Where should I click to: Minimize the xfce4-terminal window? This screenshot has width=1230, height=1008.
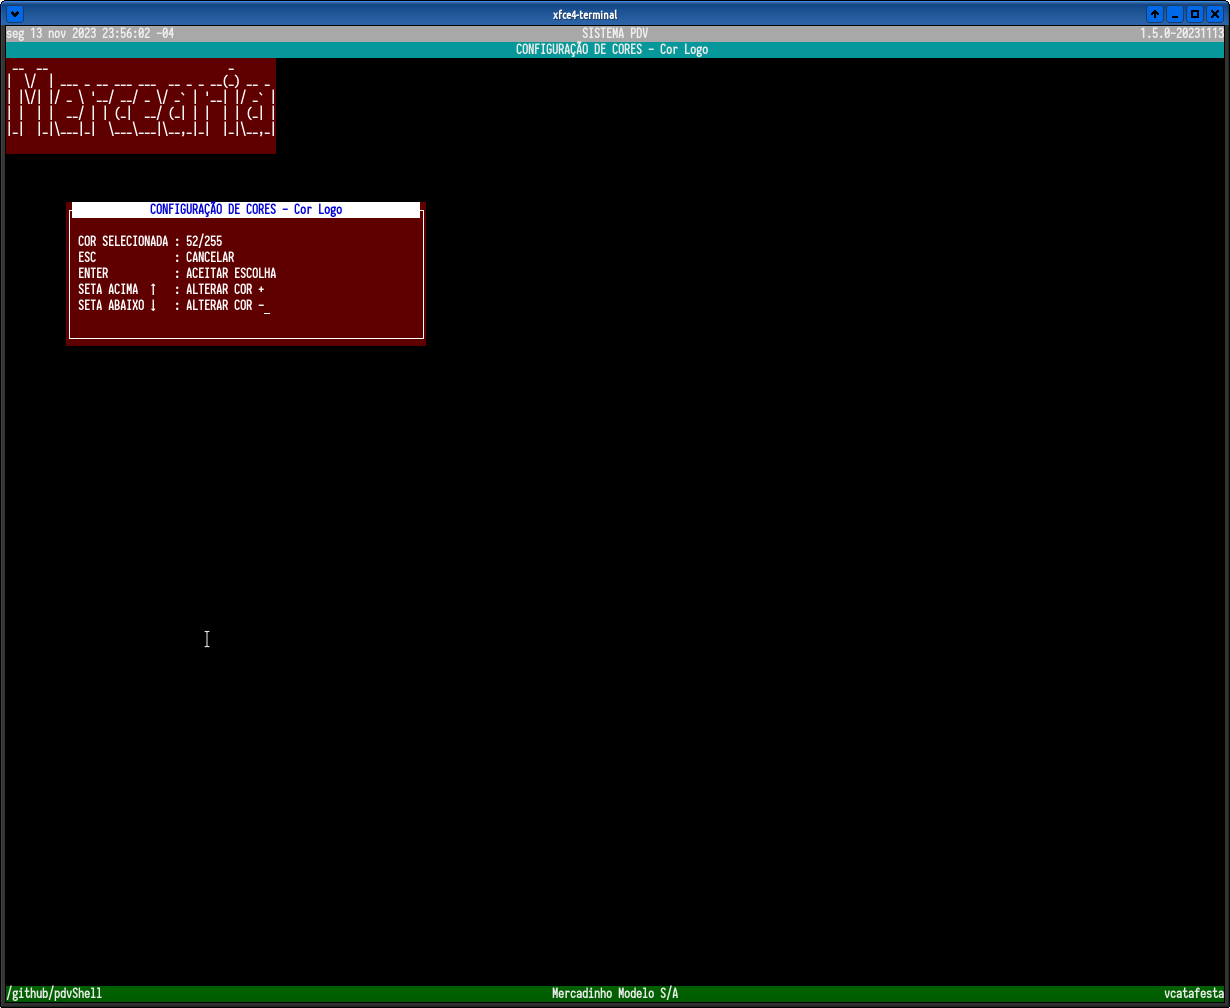pos(1175,14)
